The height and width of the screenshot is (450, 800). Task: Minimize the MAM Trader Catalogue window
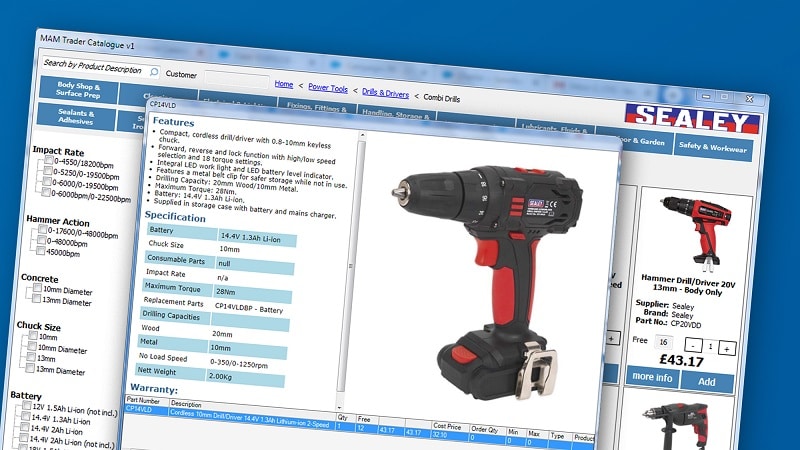[706, 95]
